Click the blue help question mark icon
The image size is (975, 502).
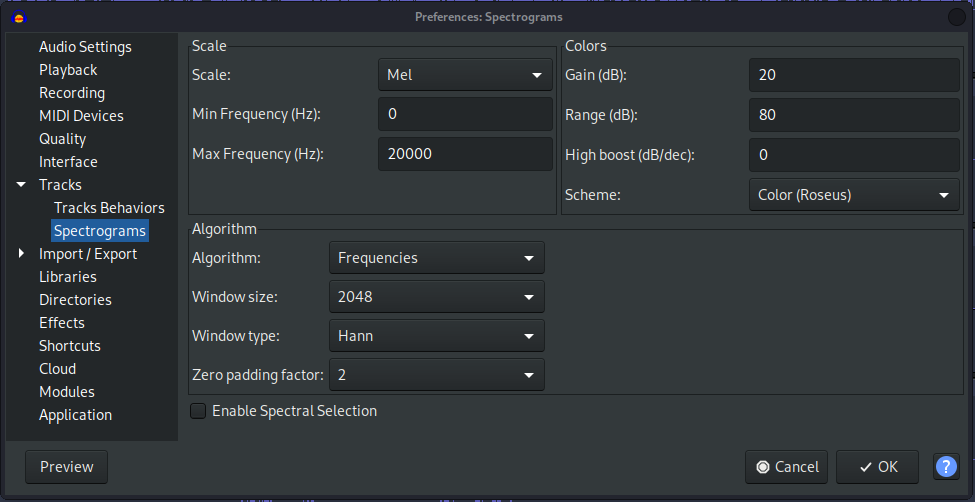coord(946,467)
